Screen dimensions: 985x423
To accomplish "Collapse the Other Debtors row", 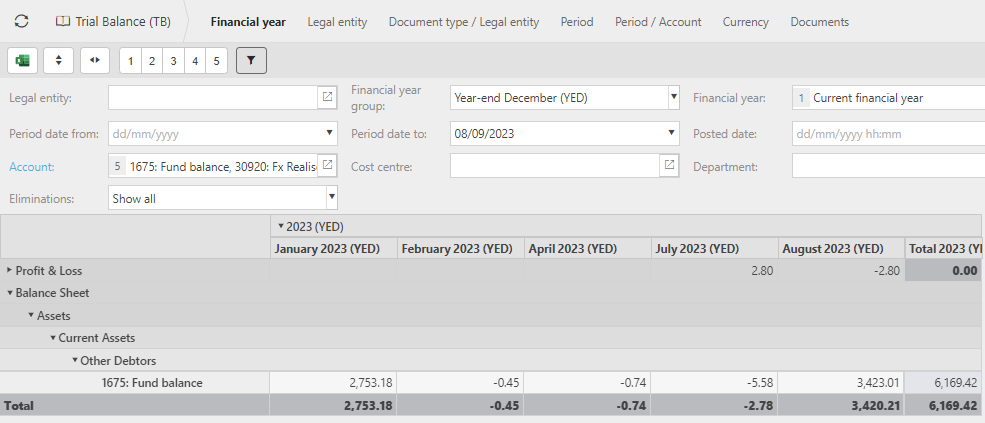I will pos(74,360).
